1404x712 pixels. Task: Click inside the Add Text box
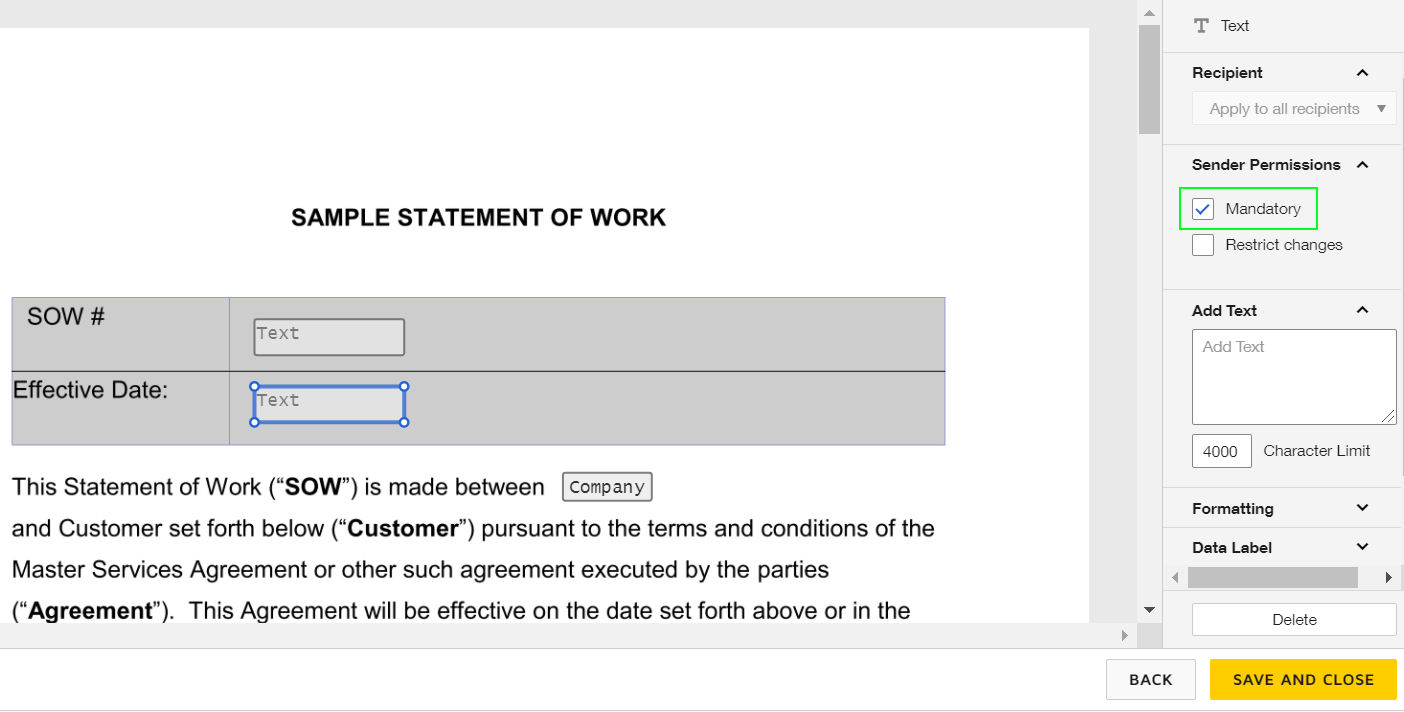[1294, 377]
